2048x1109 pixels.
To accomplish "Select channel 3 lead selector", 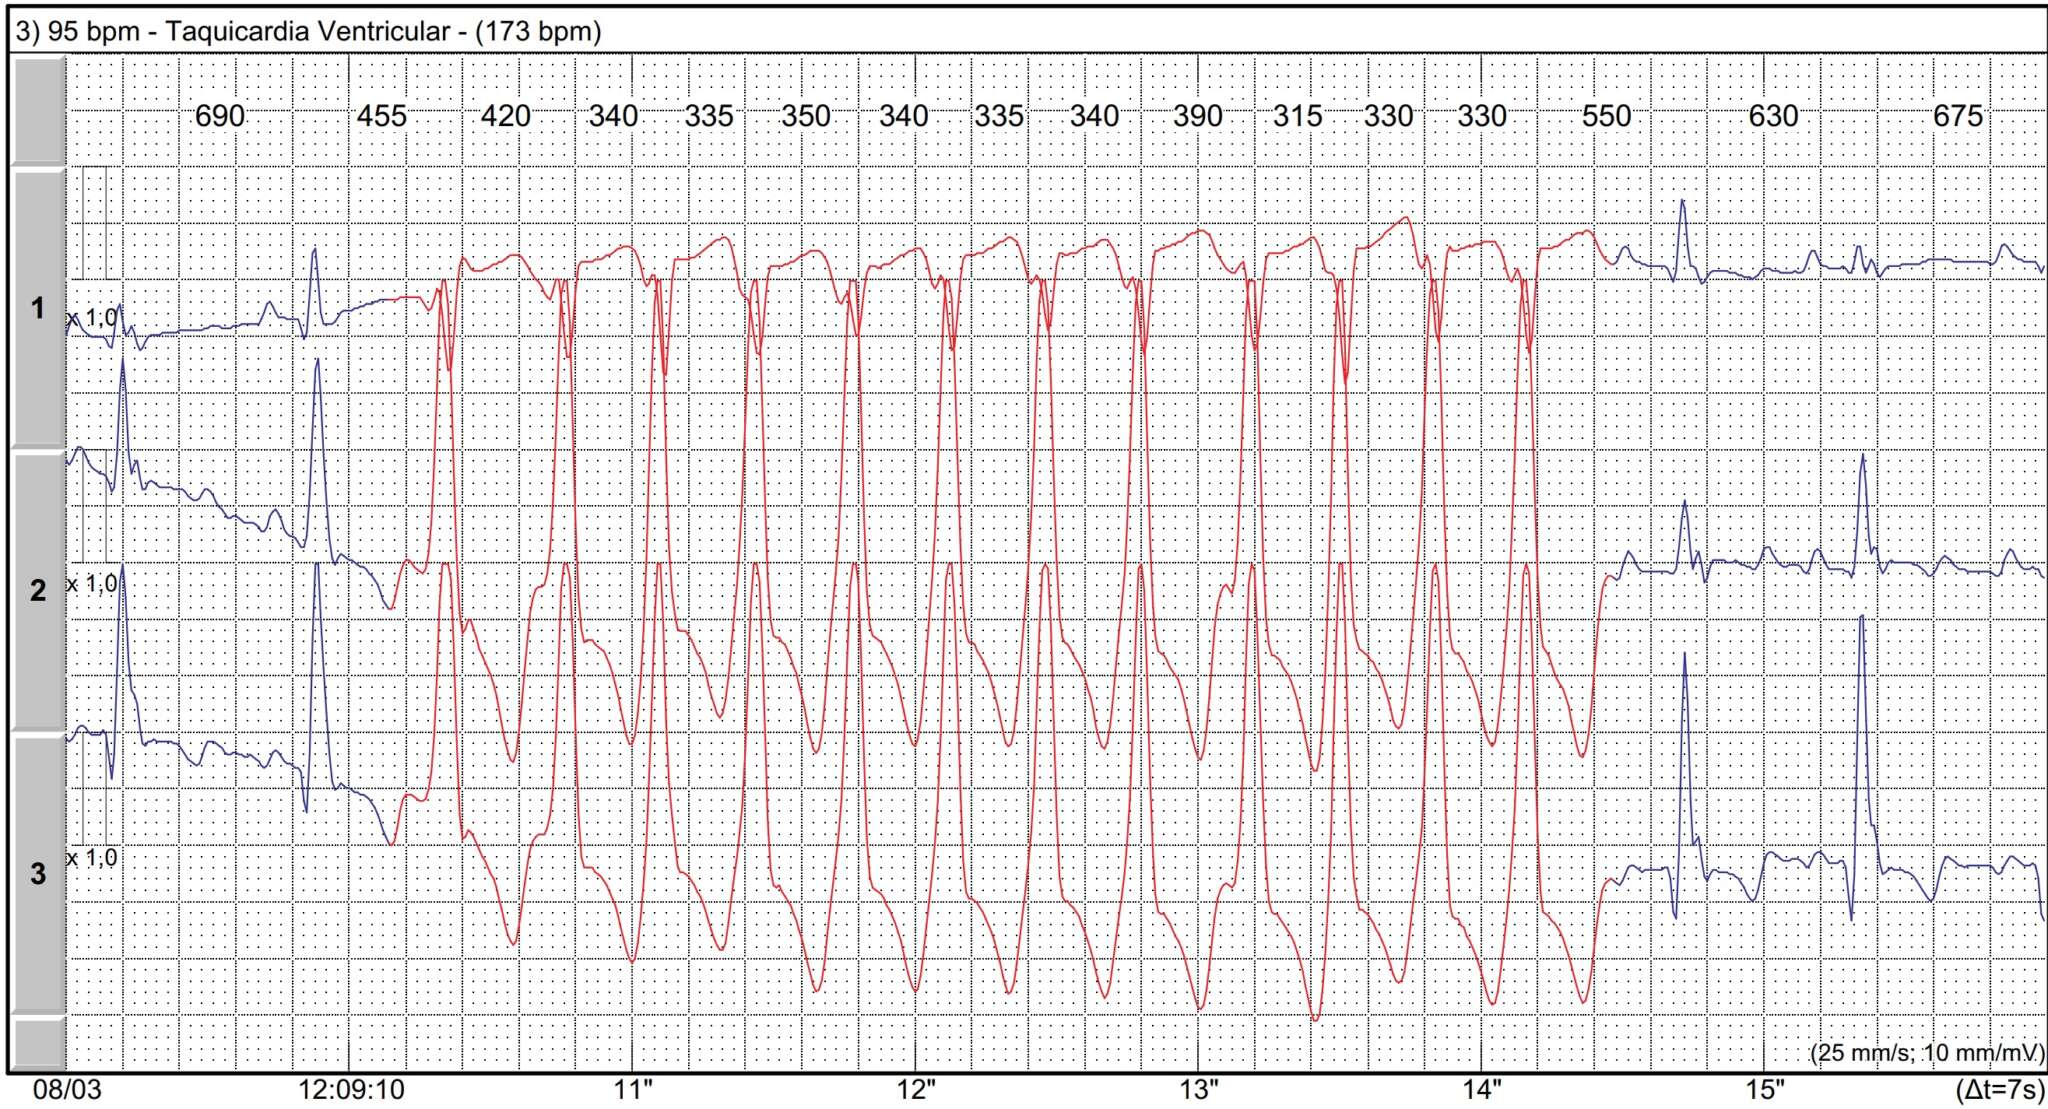I will [x=37, y=872].
